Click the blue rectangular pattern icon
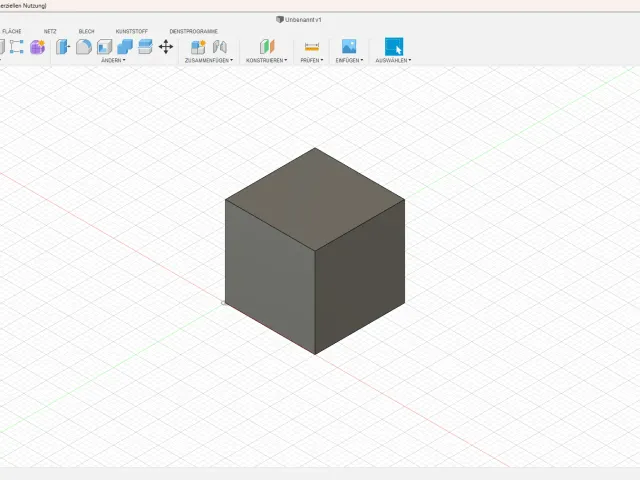Screen dimensions: 640x480 click(16, 47)
